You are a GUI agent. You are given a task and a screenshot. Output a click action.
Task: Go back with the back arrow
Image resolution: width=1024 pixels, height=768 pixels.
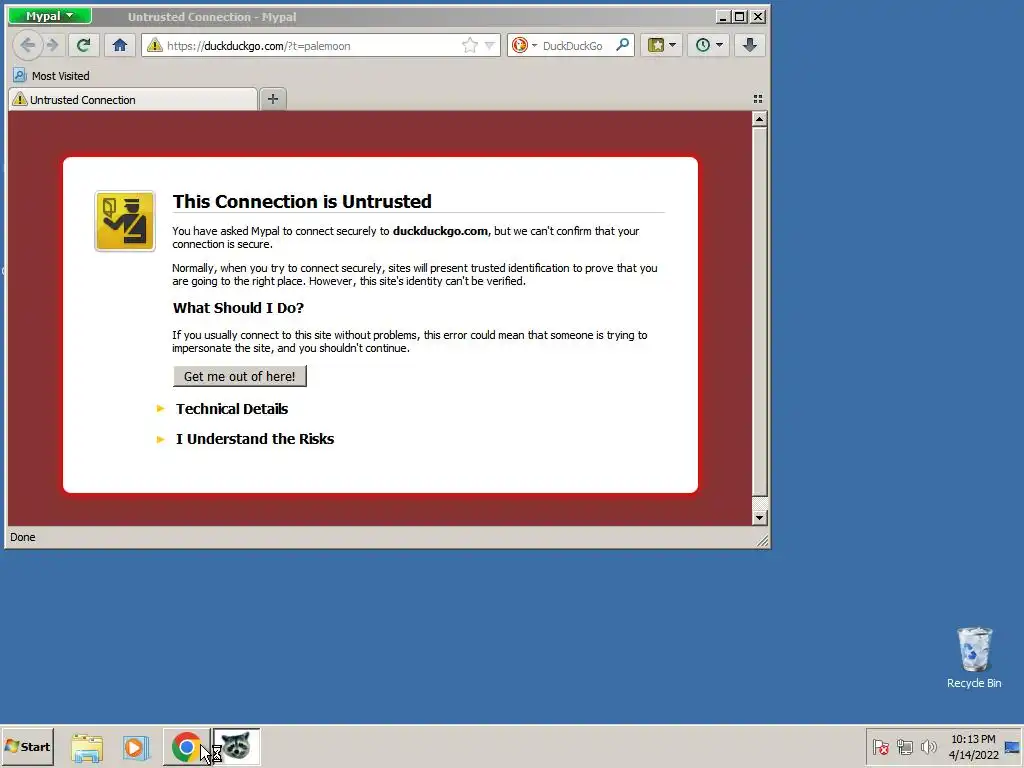click(27, 45)
